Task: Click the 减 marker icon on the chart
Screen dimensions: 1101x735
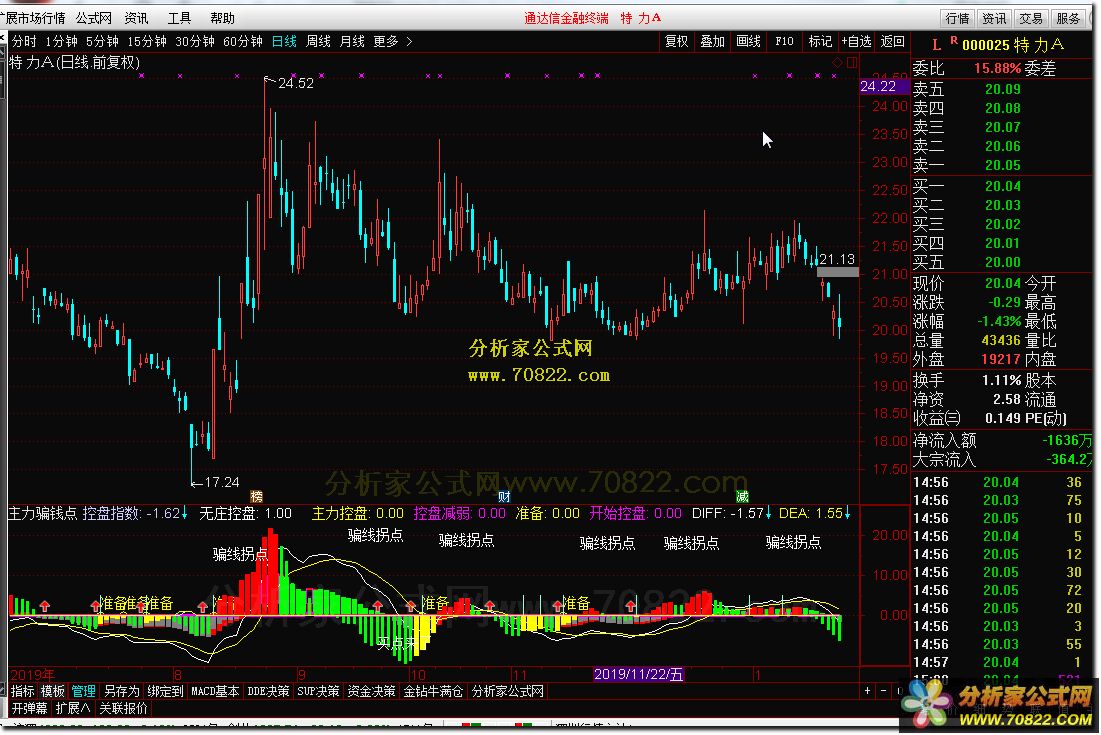Action: pyautogui.click(x=742, y=496)
